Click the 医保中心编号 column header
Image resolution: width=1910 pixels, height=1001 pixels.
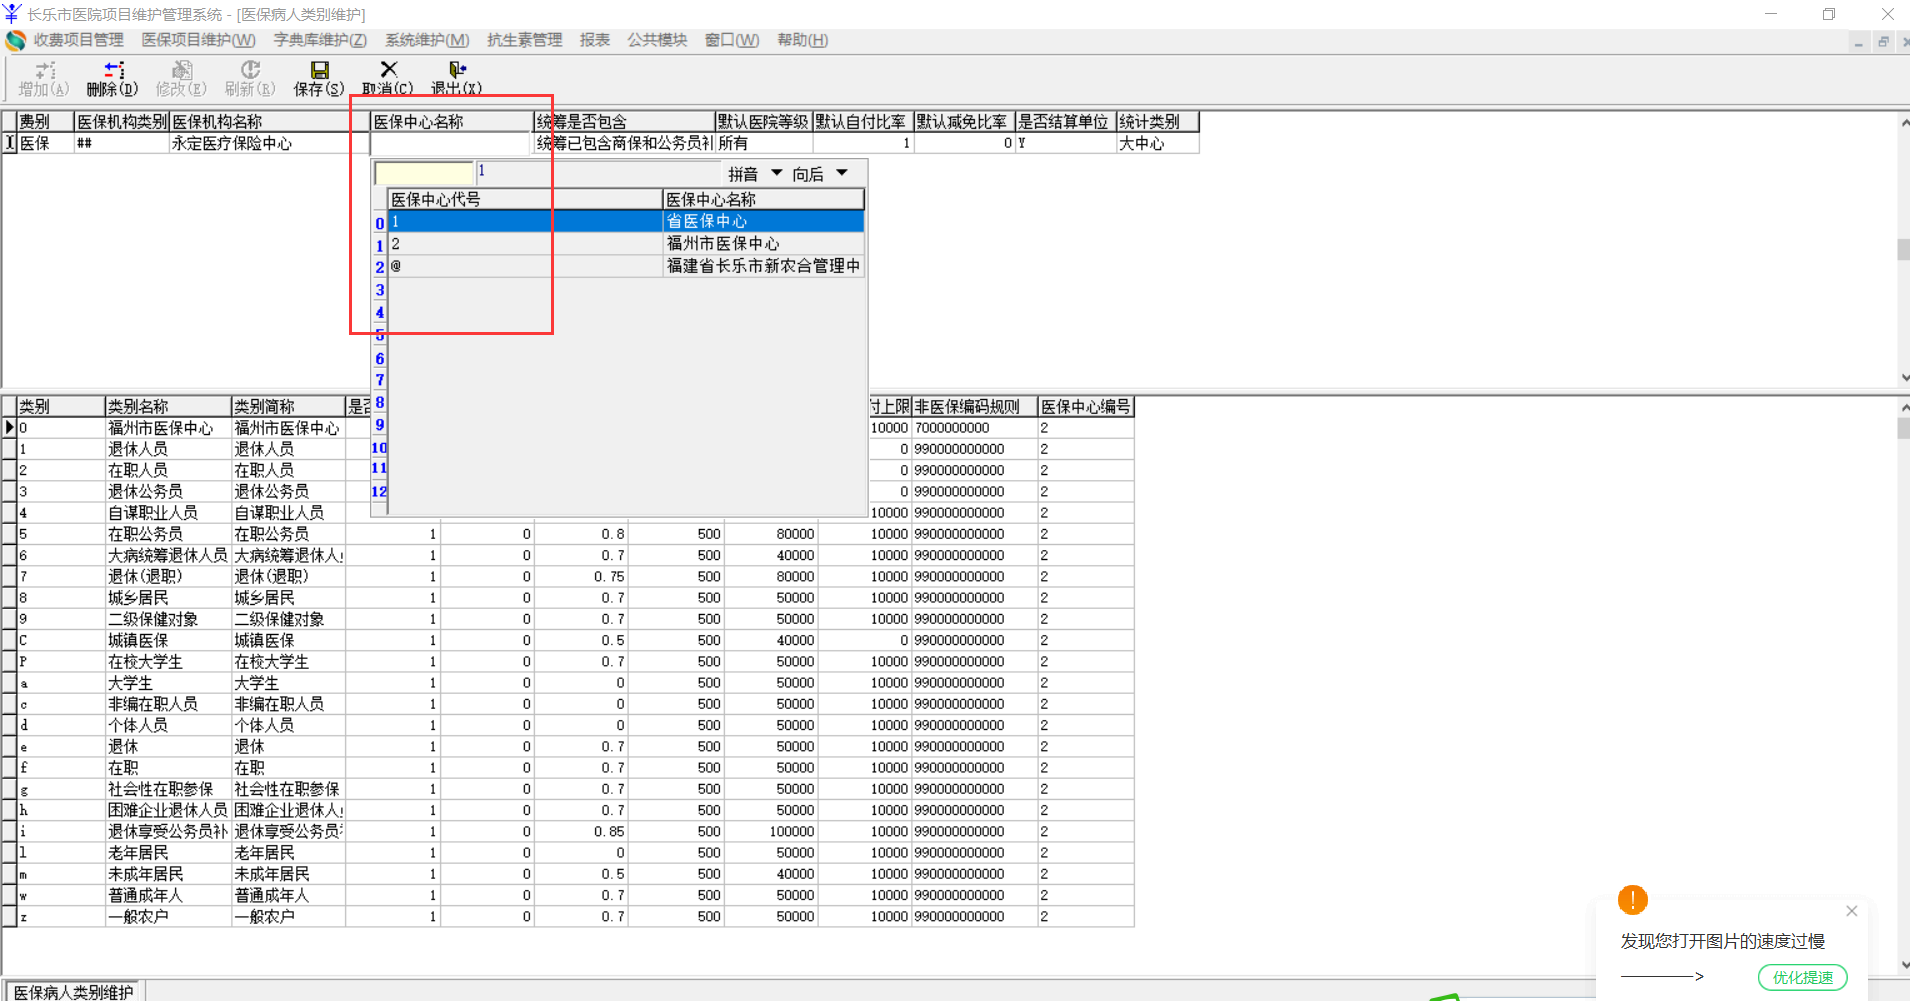[x=1085, y=406]
